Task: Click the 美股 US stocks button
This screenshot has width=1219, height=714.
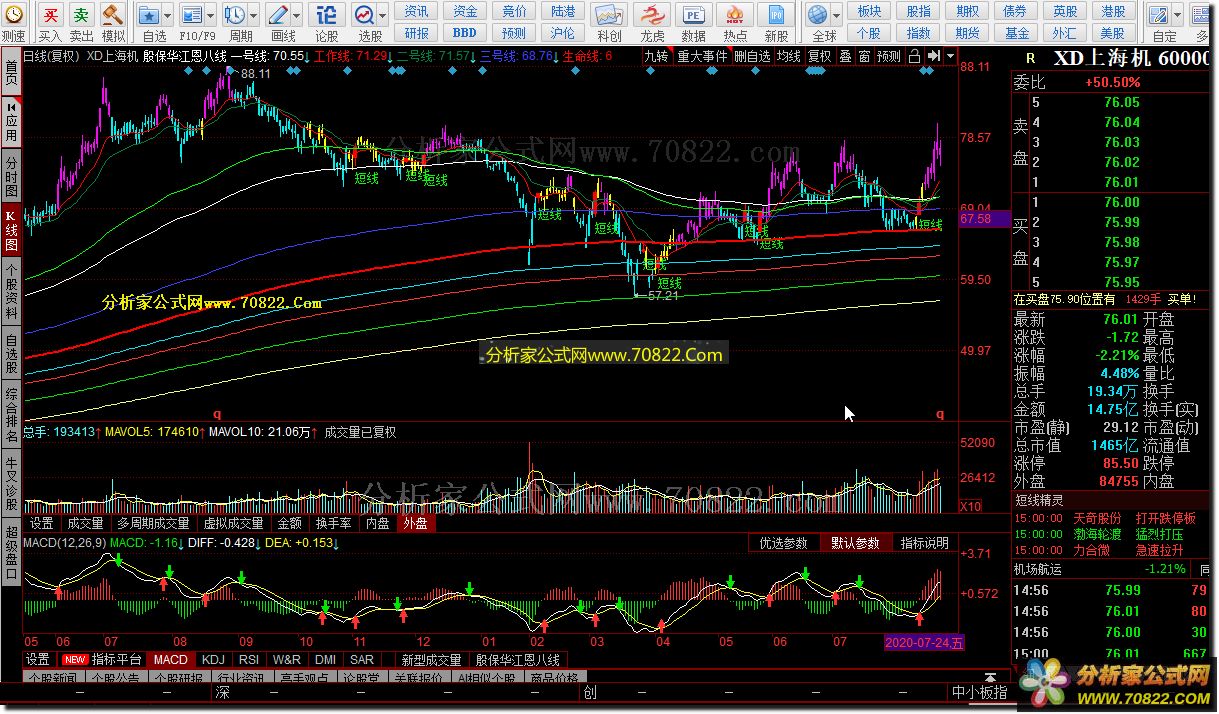Action: click(x=1115, y=33)
